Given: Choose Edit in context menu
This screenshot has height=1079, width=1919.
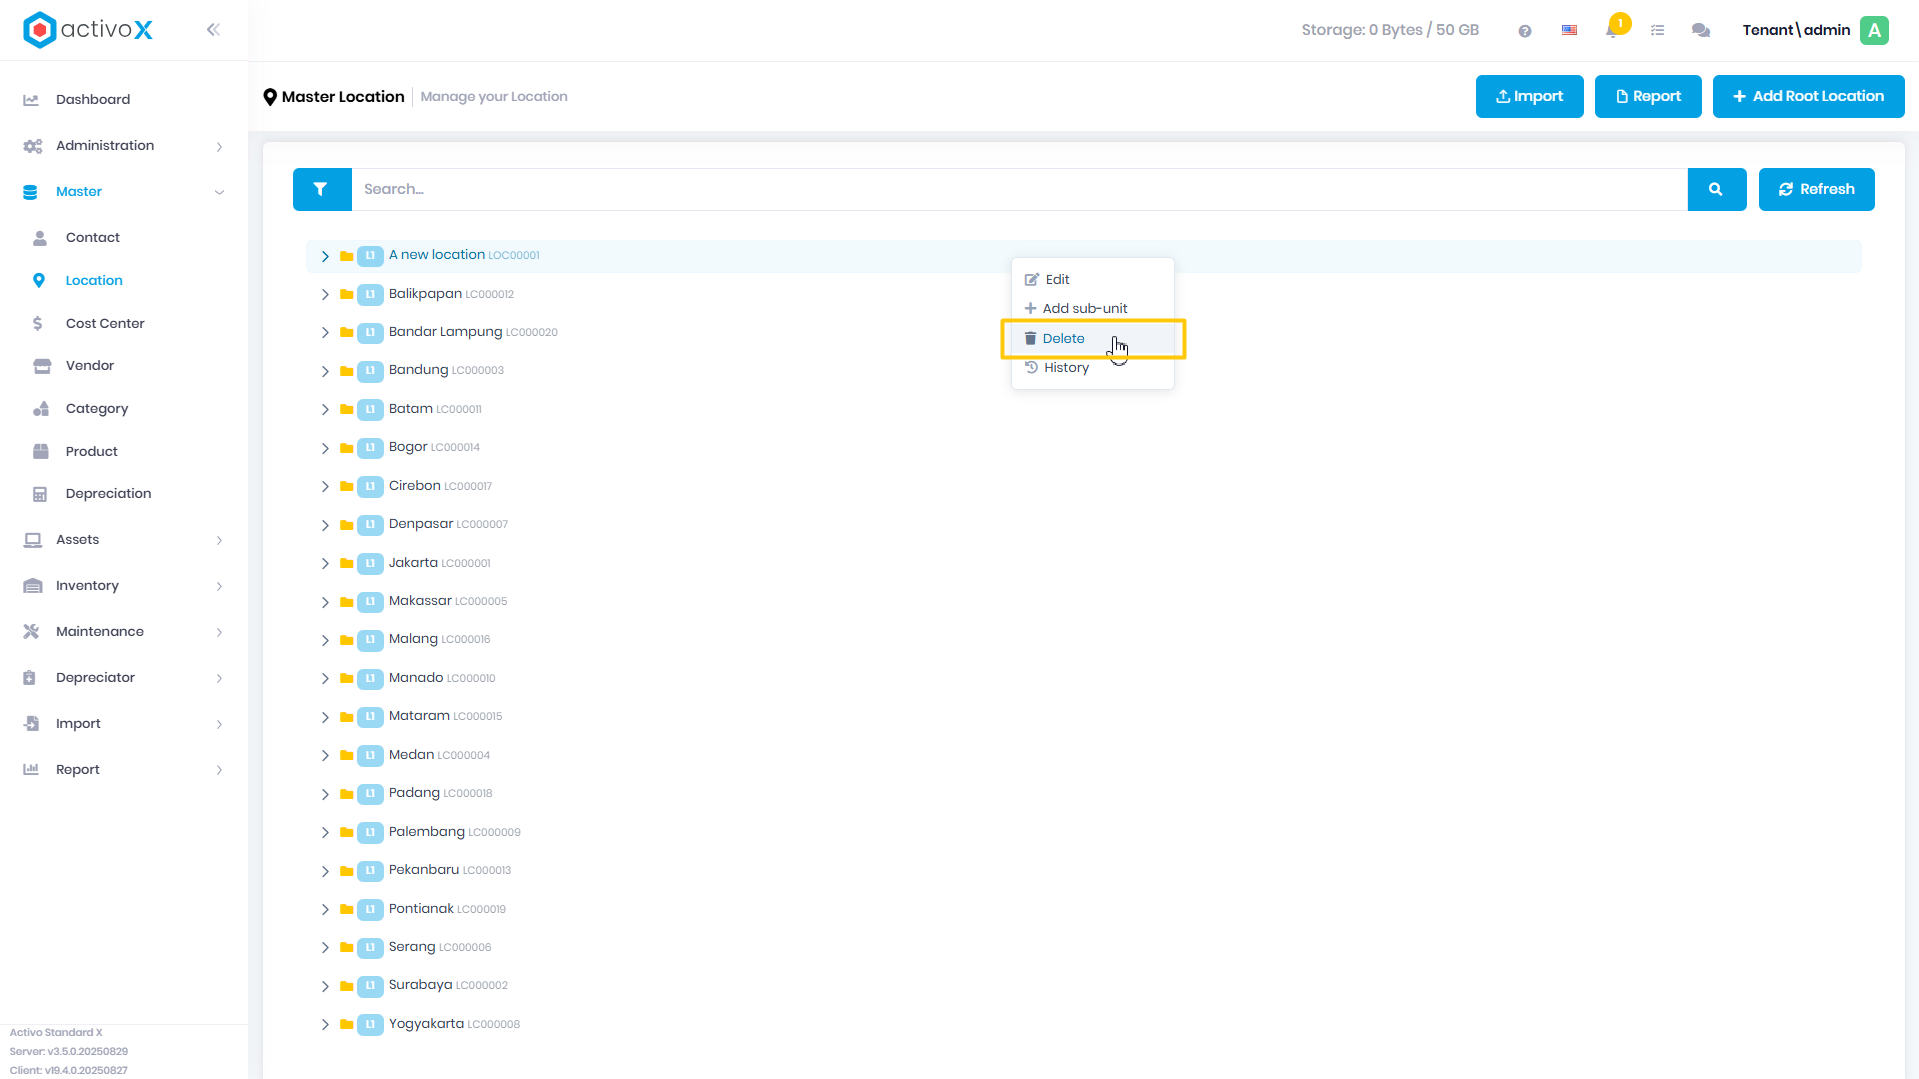Looking at the screenshot, I should 1092,280.
